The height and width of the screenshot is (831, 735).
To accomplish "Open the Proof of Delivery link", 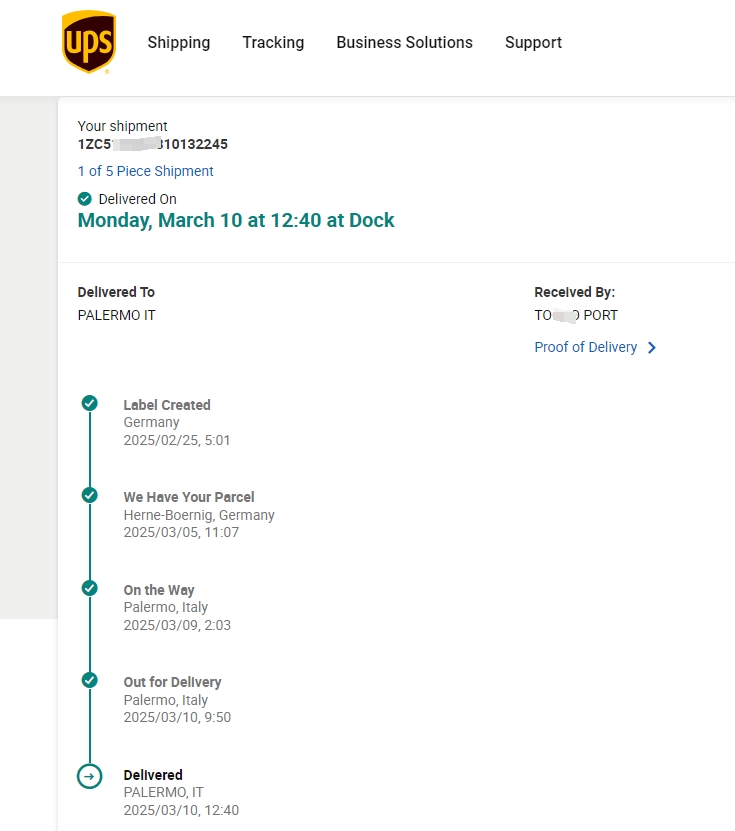I will [586, 347].
